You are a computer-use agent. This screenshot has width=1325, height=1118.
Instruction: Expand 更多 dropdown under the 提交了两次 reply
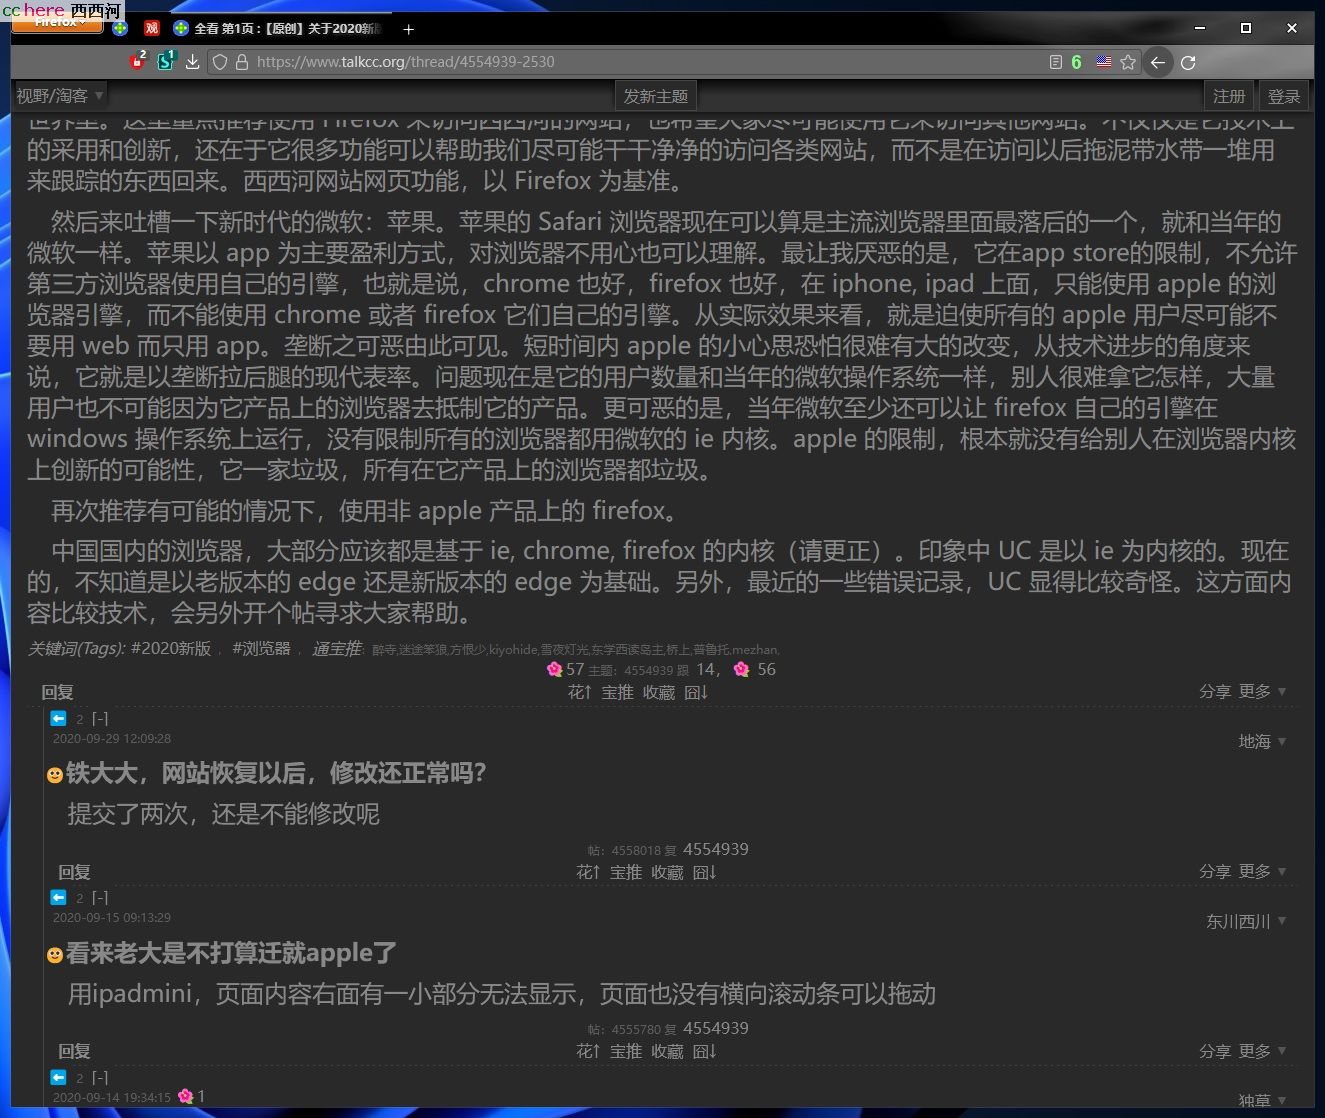click(x=1262, y=871)
